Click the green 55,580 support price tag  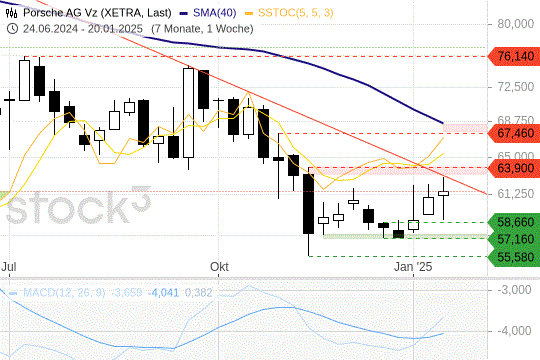pyautogui.click(x=514, y=257)
